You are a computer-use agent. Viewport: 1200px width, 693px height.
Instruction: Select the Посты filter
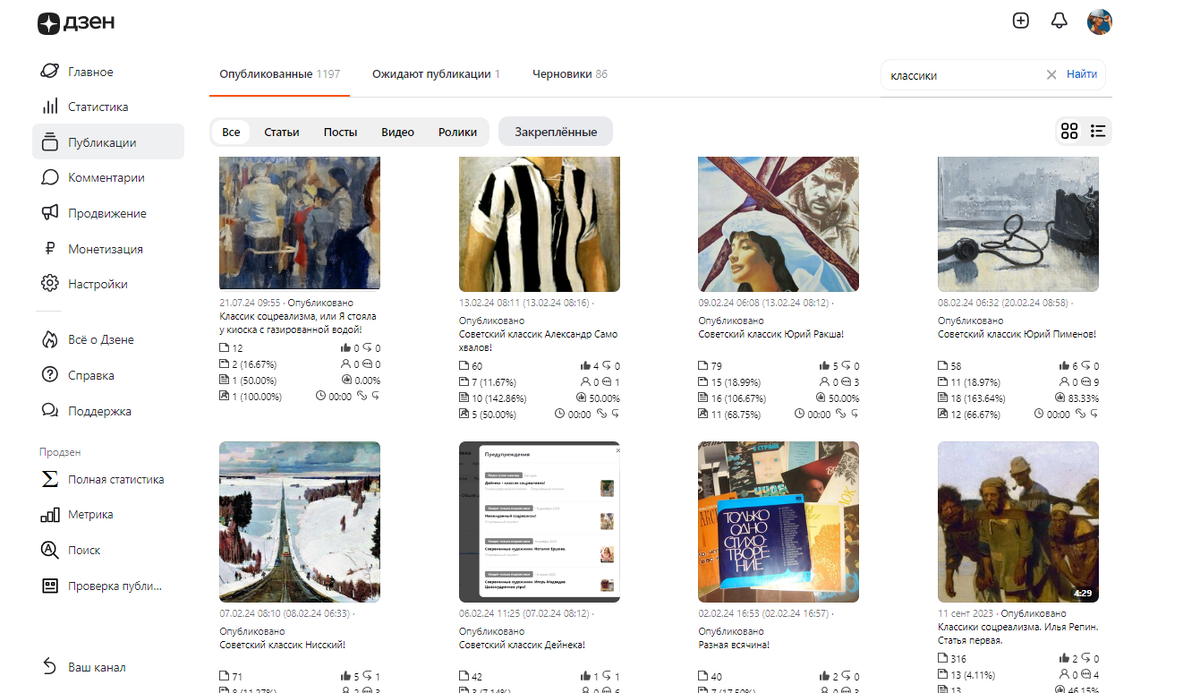[x=340, y=132]
